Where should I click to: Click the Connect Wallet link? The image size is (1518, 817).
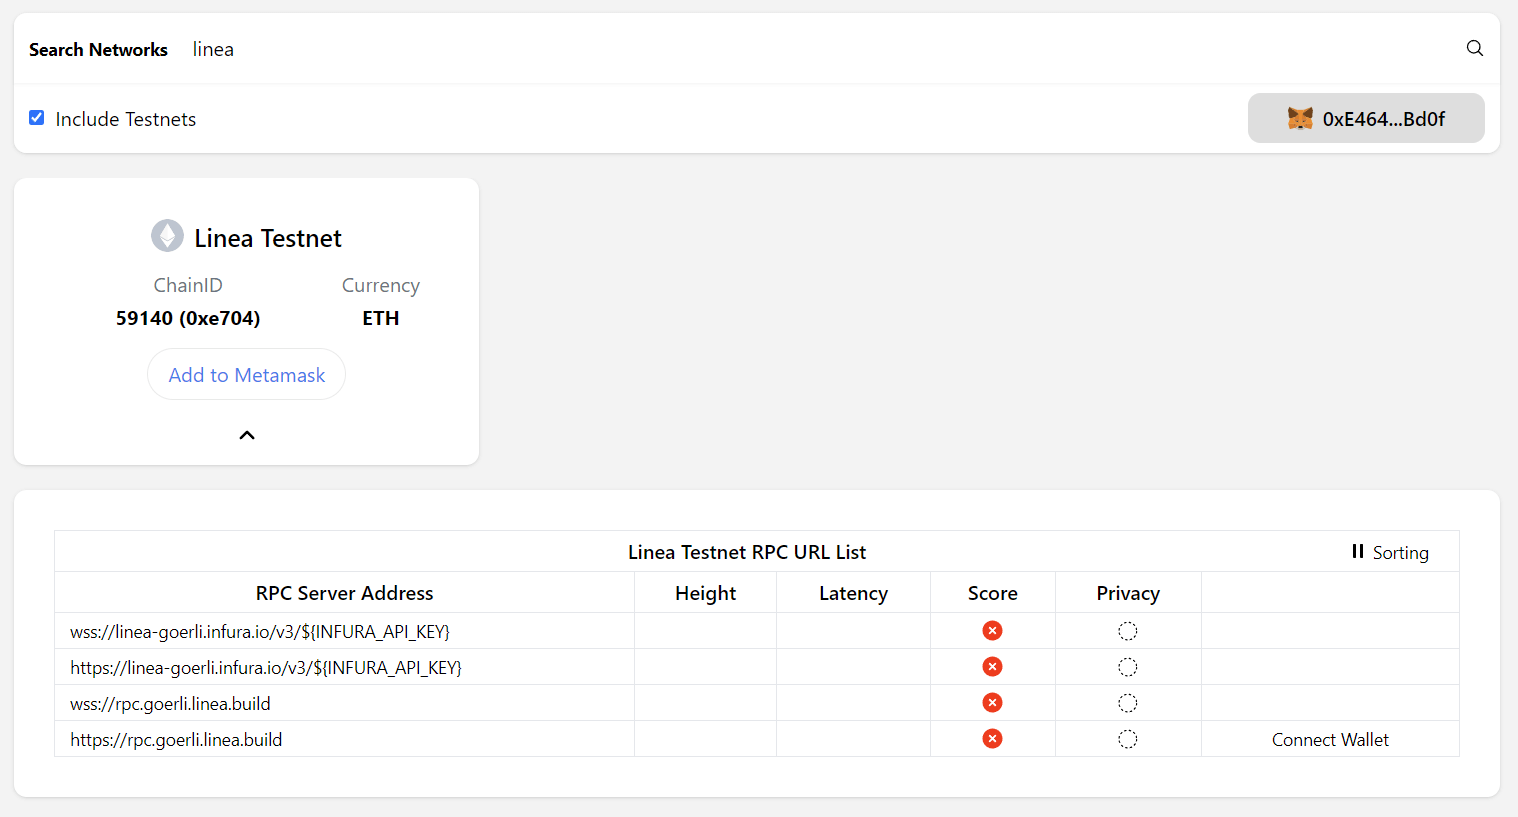[x=1330, y=739]
